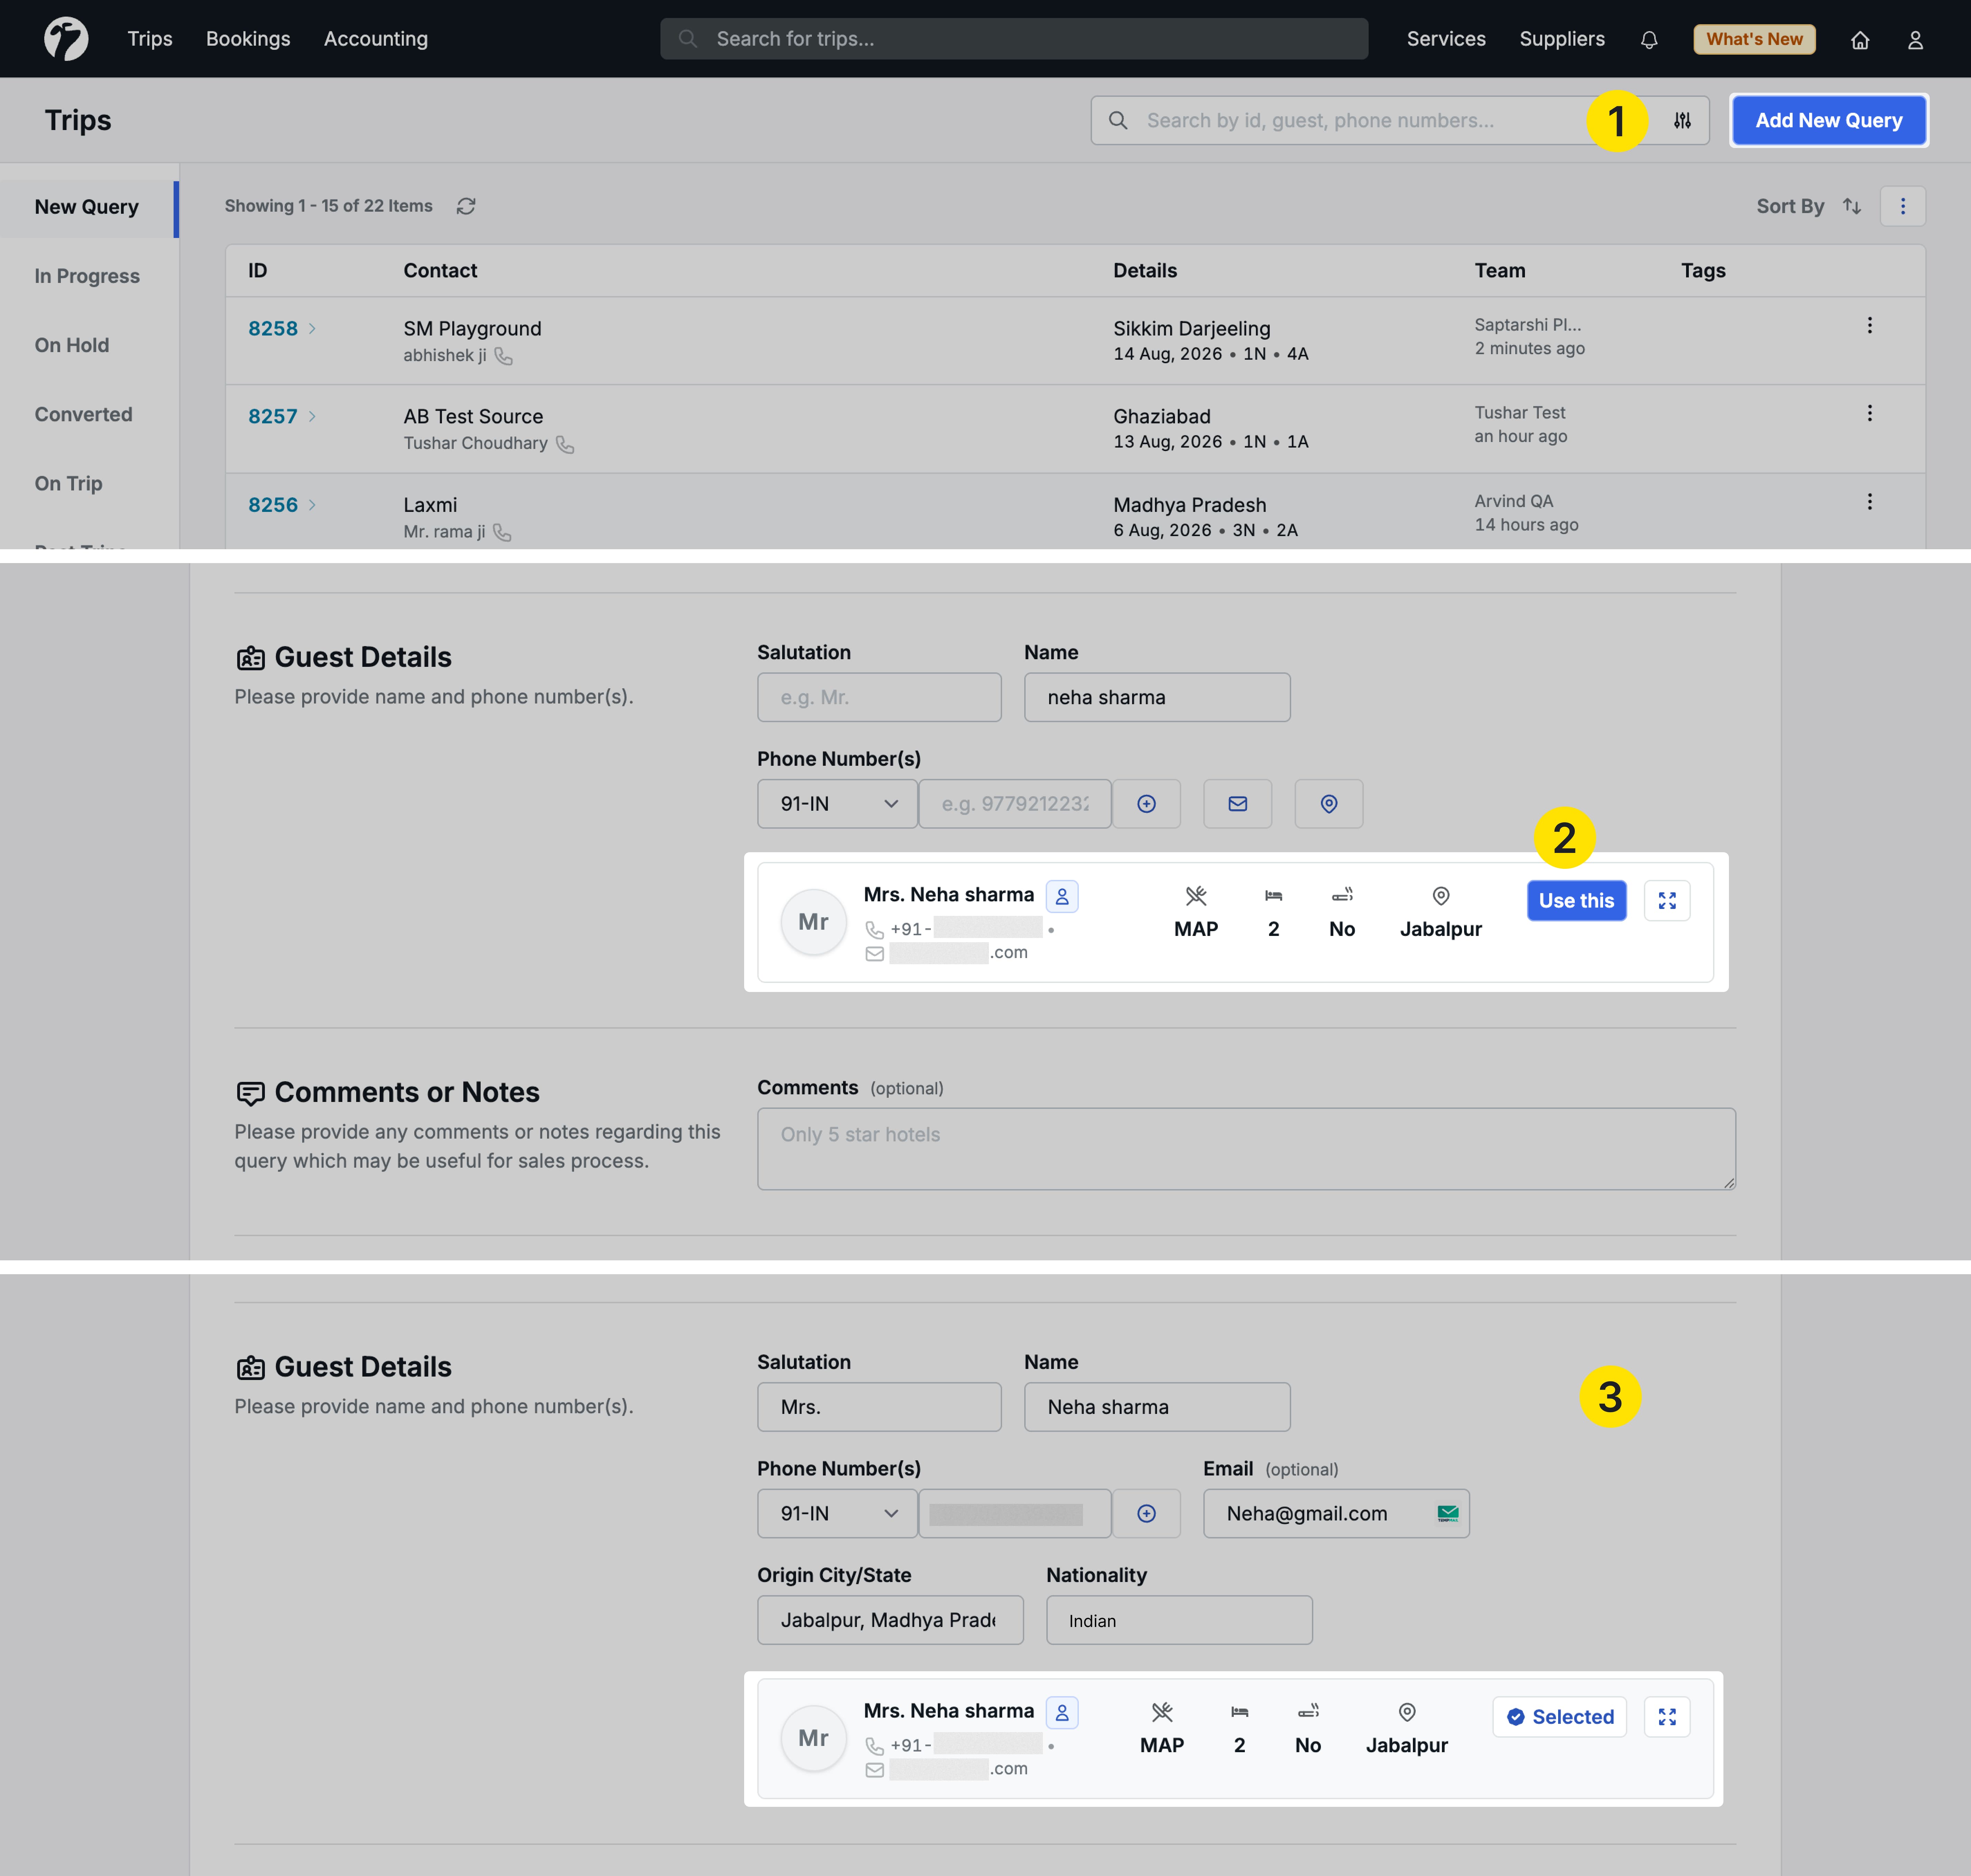Go to home via house icon

pos(1860,40)
